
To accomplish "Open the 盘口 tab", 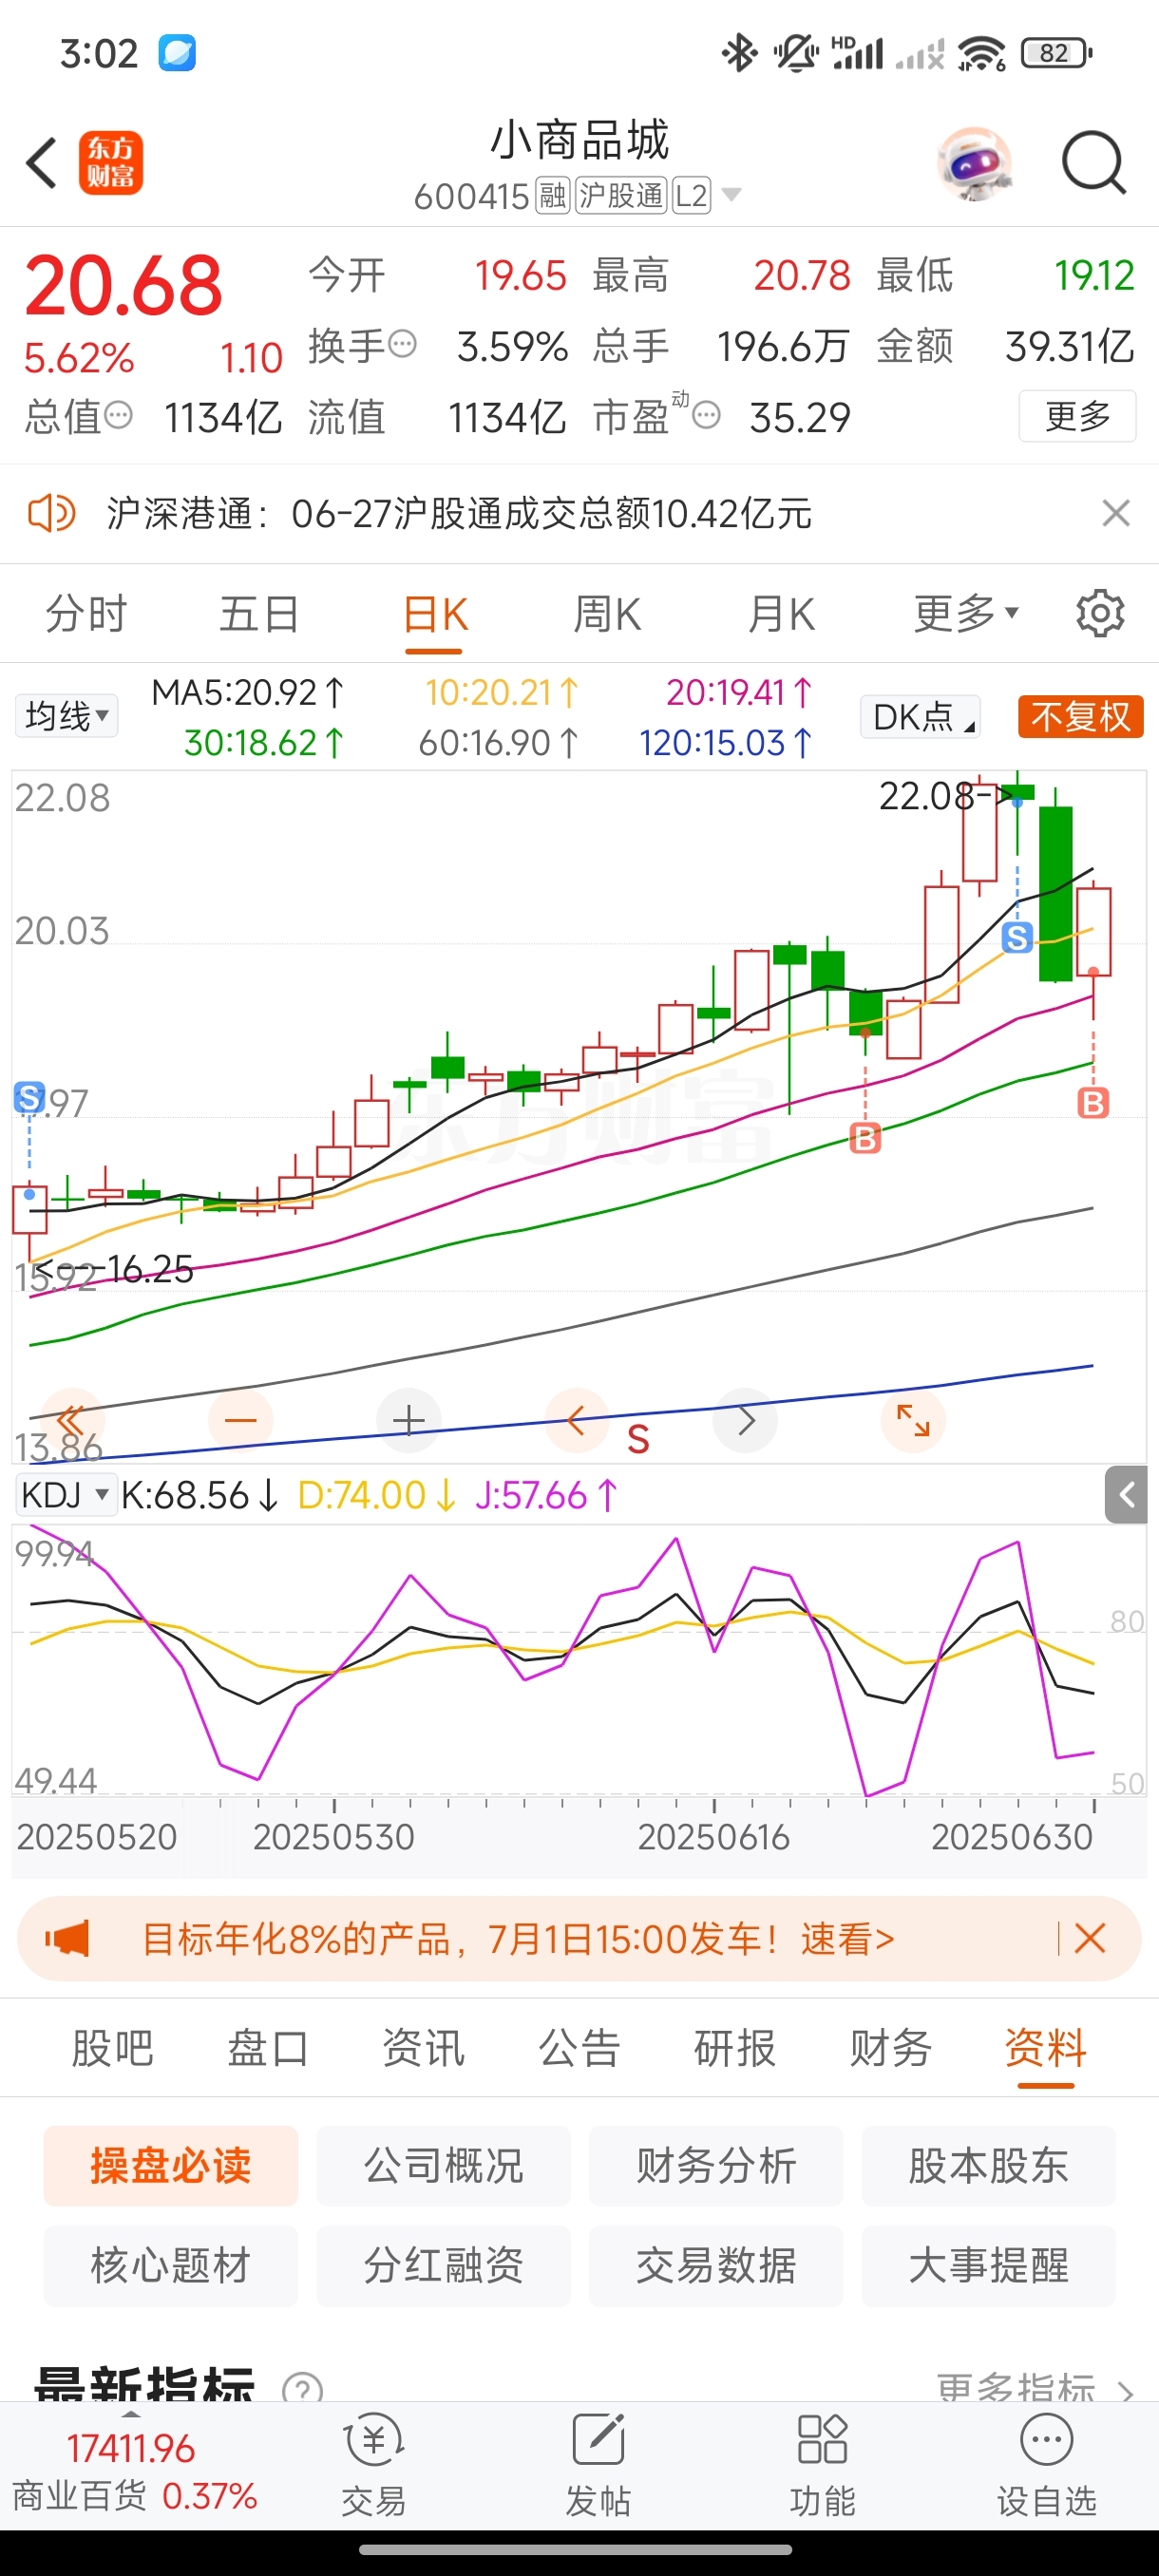I will (268, 2048).
